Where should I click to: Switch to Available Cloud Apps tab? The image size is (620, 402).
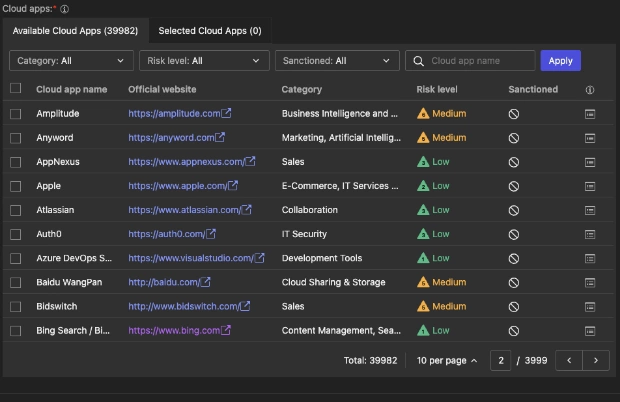pos(75,31)
